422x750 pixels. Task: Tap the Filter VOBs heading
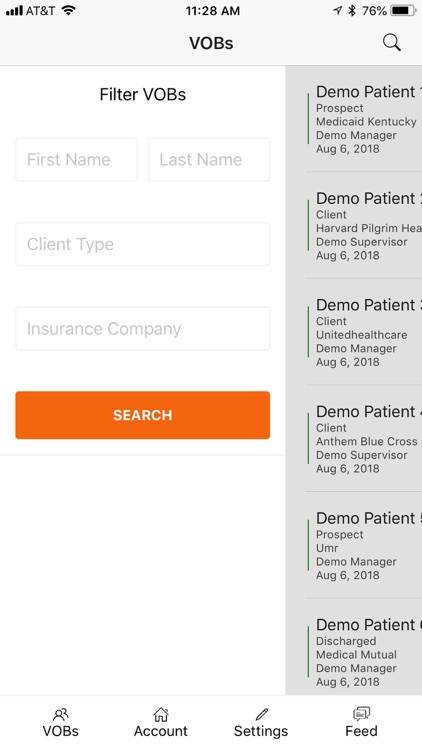coord(143,94)
